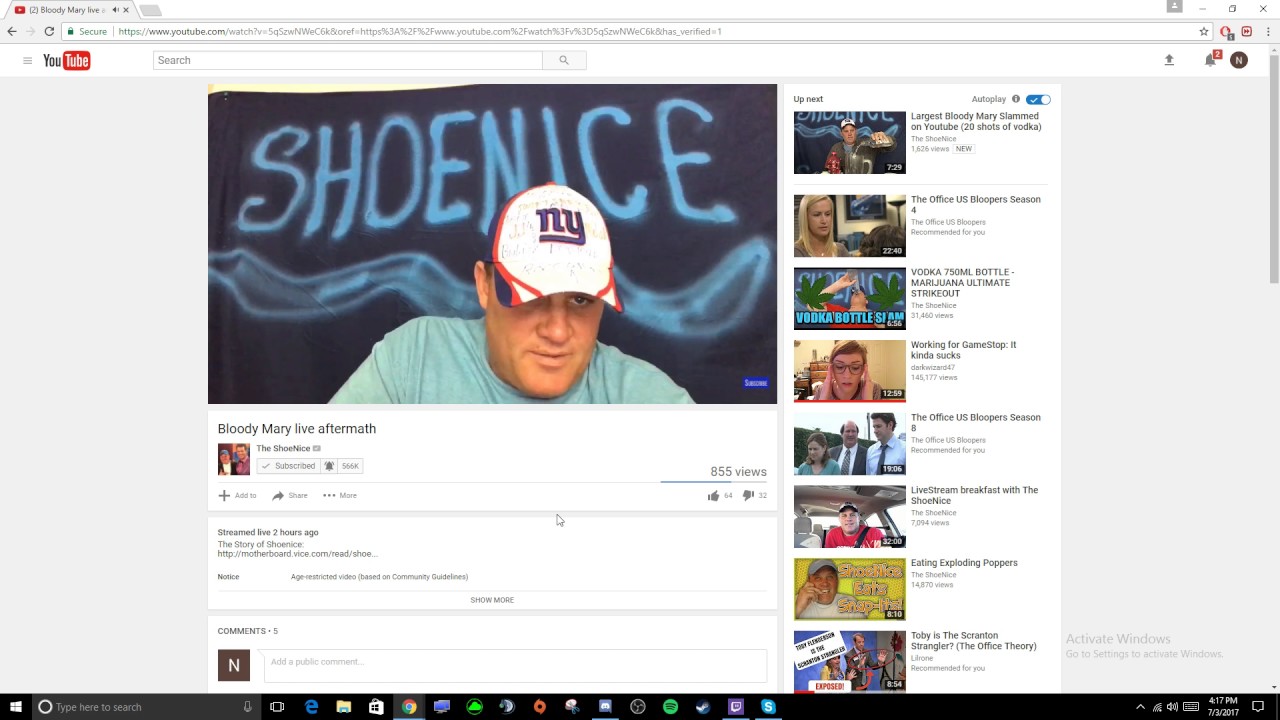This screenshot has width=1280, height=720.
Task: Show hidden system tray icons
Action: point(1140,707)
